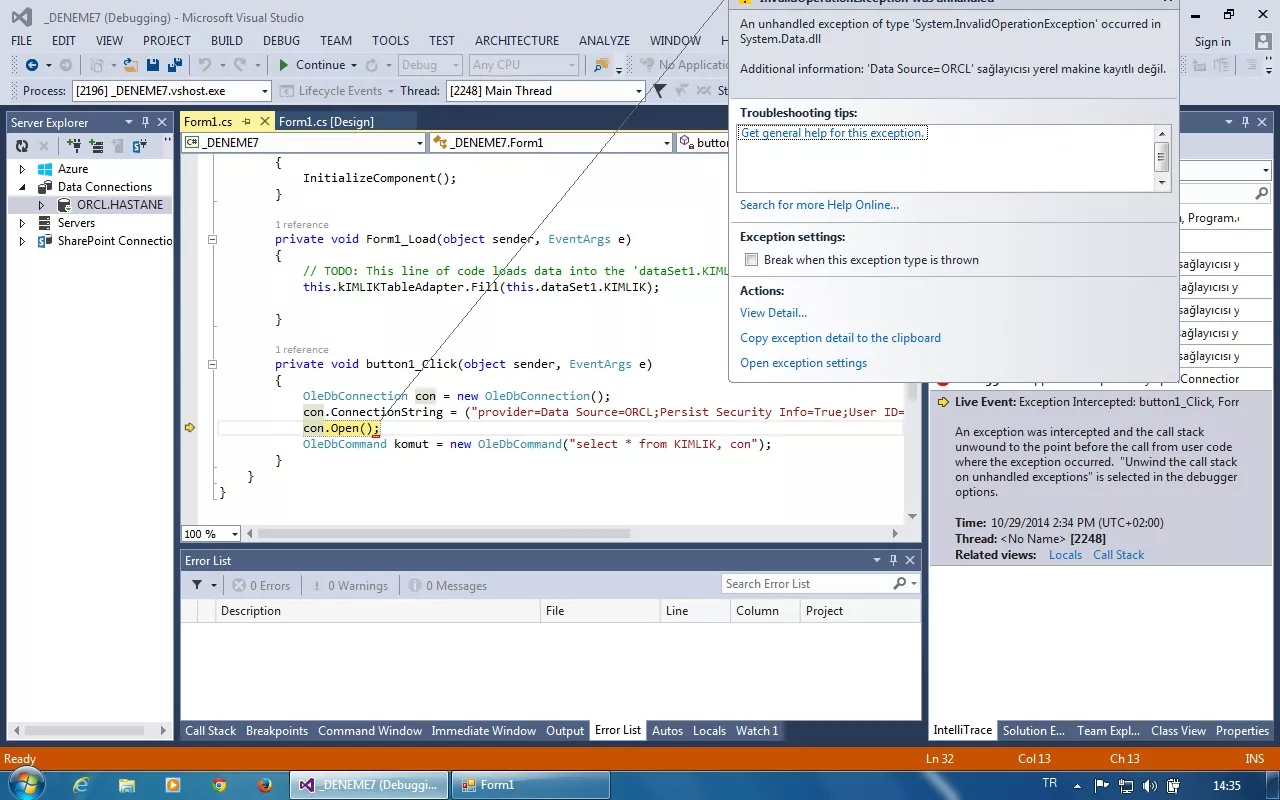Switch to the Call Stack tab
The height and width of the screenshot is (800, 1280).
click(211, 731)
